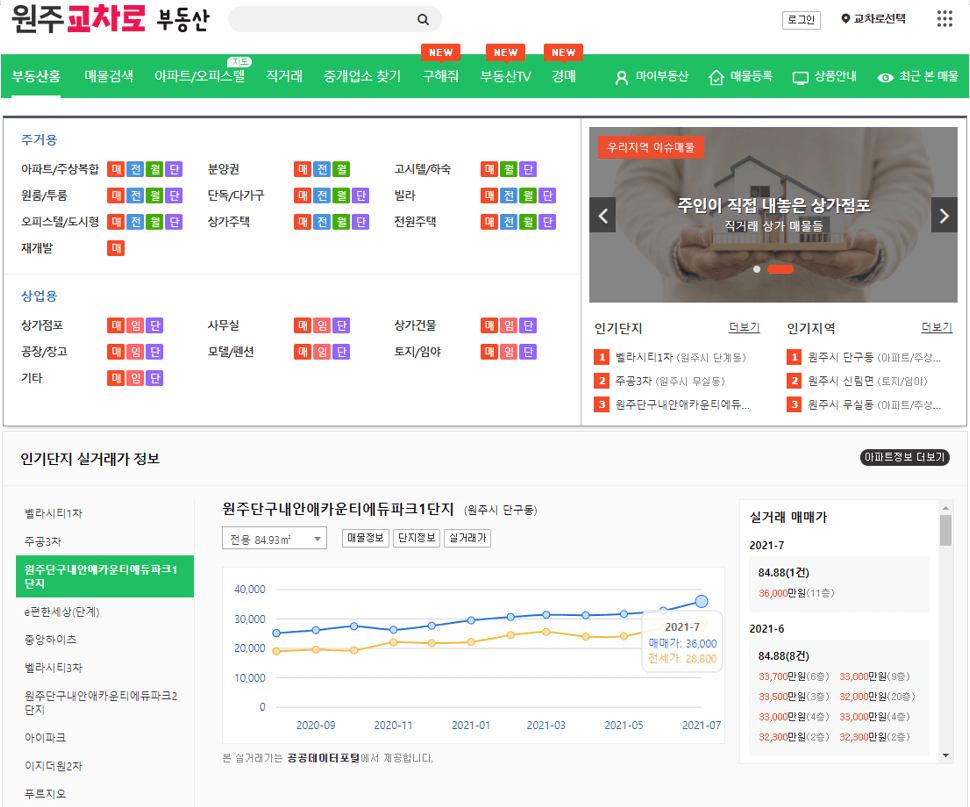The height and width of the screenshot is (807, 970).
Task: Toggle the 매 badge for 아파트/주상복합
Action: [x=115, y=169]
